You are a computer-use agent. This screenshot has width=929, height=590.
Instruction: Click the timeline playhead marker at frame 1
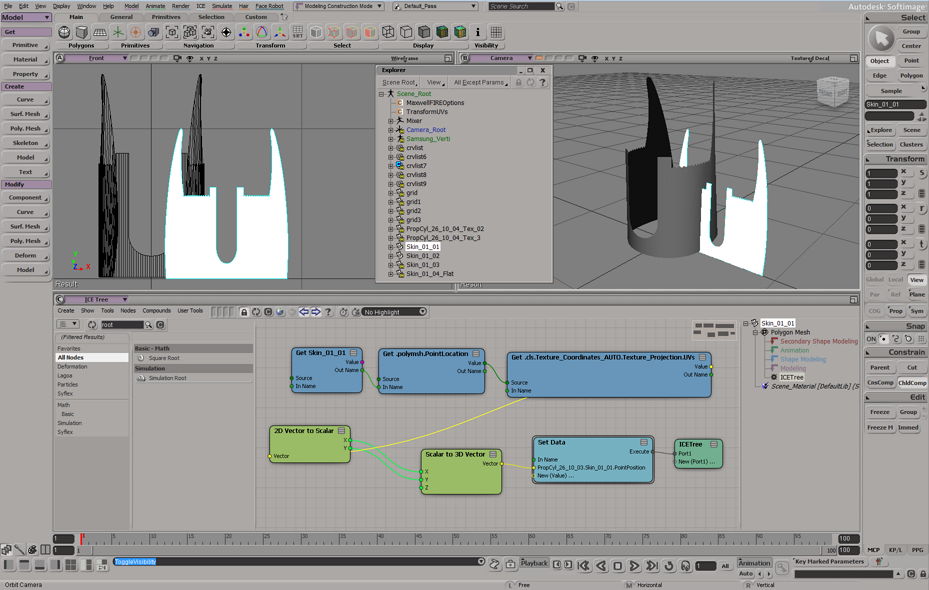tap(81, 538)
